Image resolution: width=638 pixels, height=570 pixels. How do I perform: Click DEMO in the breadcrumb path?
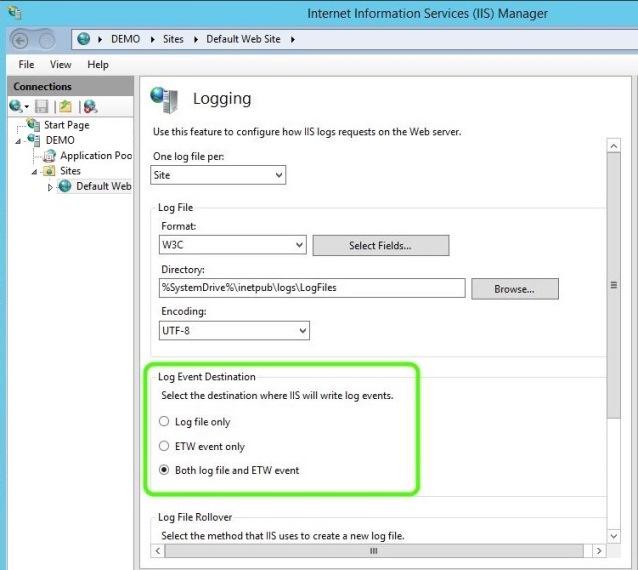tap(125, 39)
